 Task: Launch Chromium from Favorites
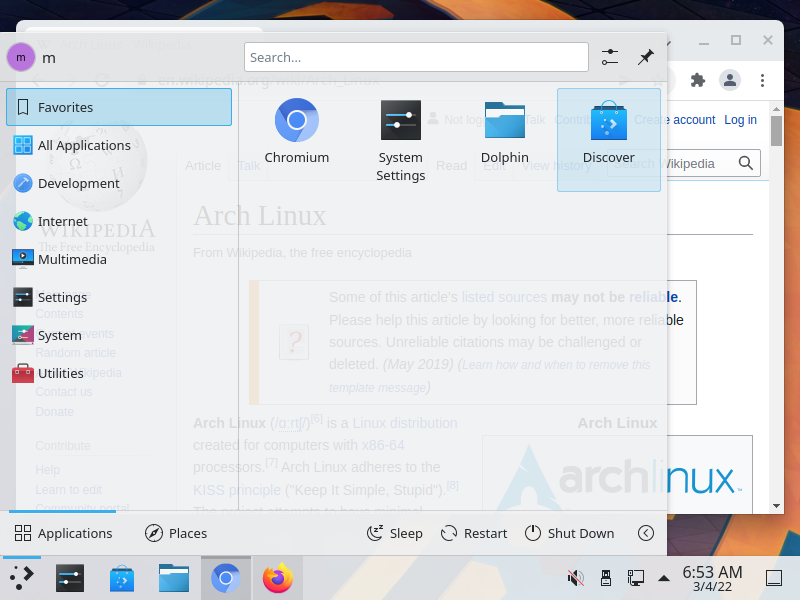click(296, 131)
